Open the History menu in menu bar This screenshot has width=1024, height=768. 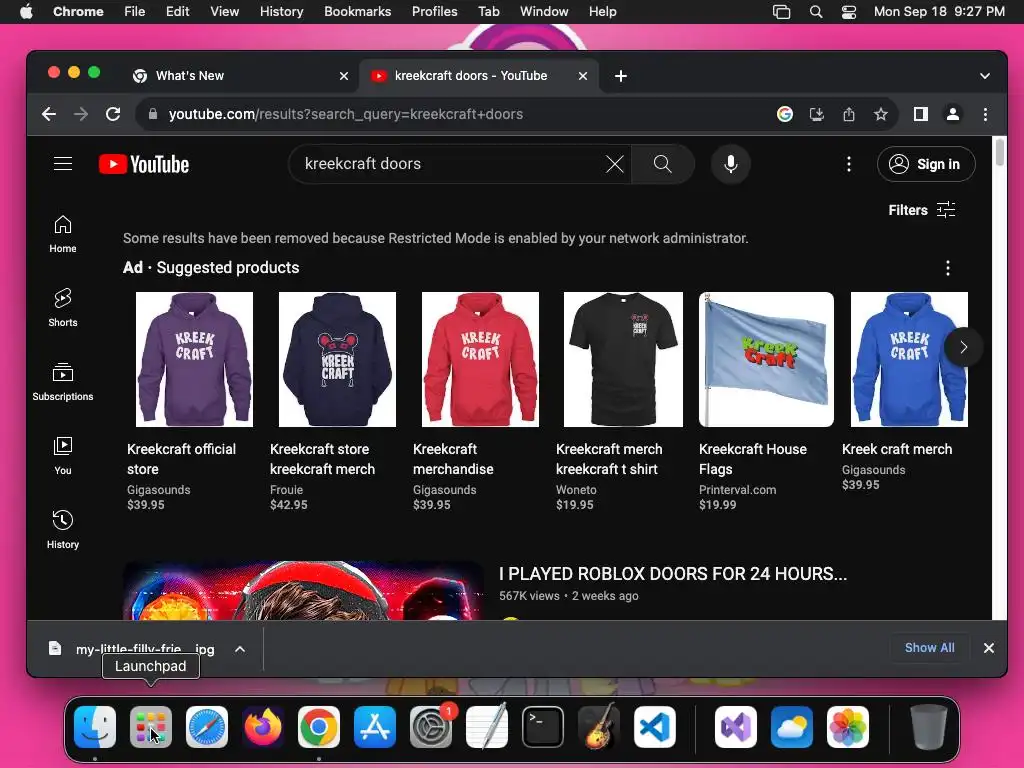(281, 12)
